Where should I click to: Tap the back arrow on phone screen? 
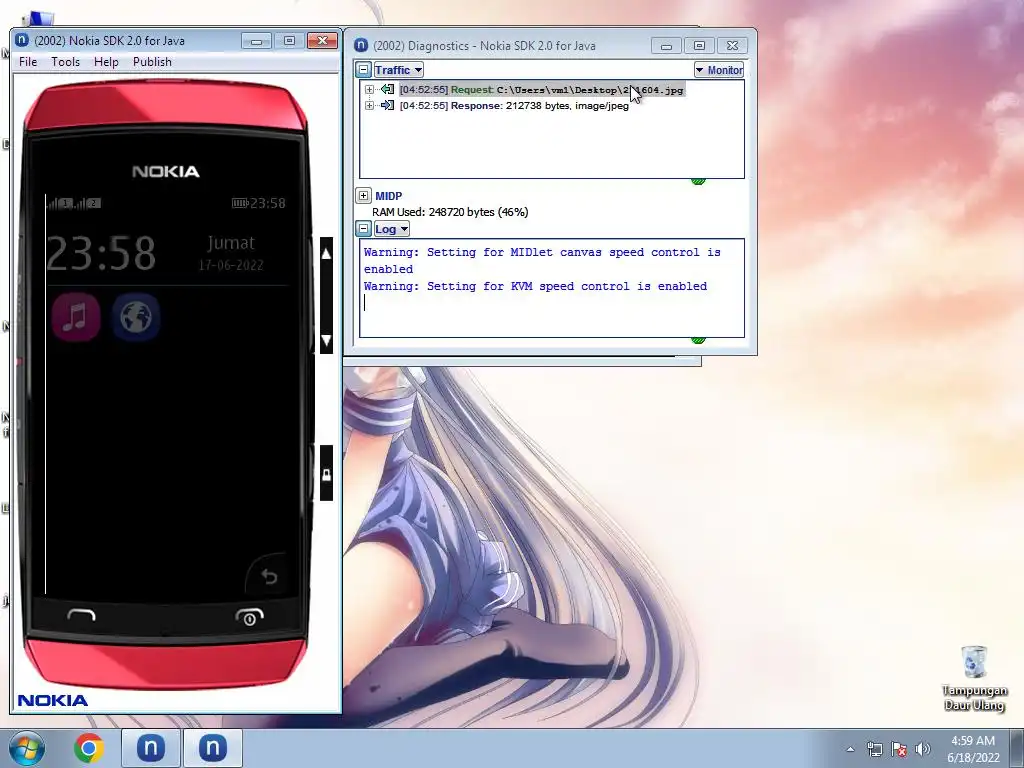coord(268,576)
